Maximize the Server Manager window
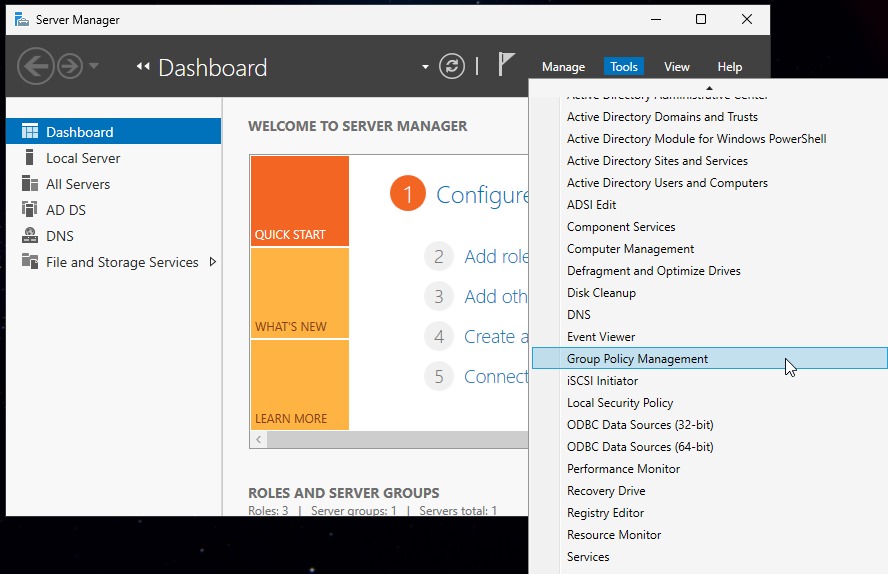 [701, 19]
